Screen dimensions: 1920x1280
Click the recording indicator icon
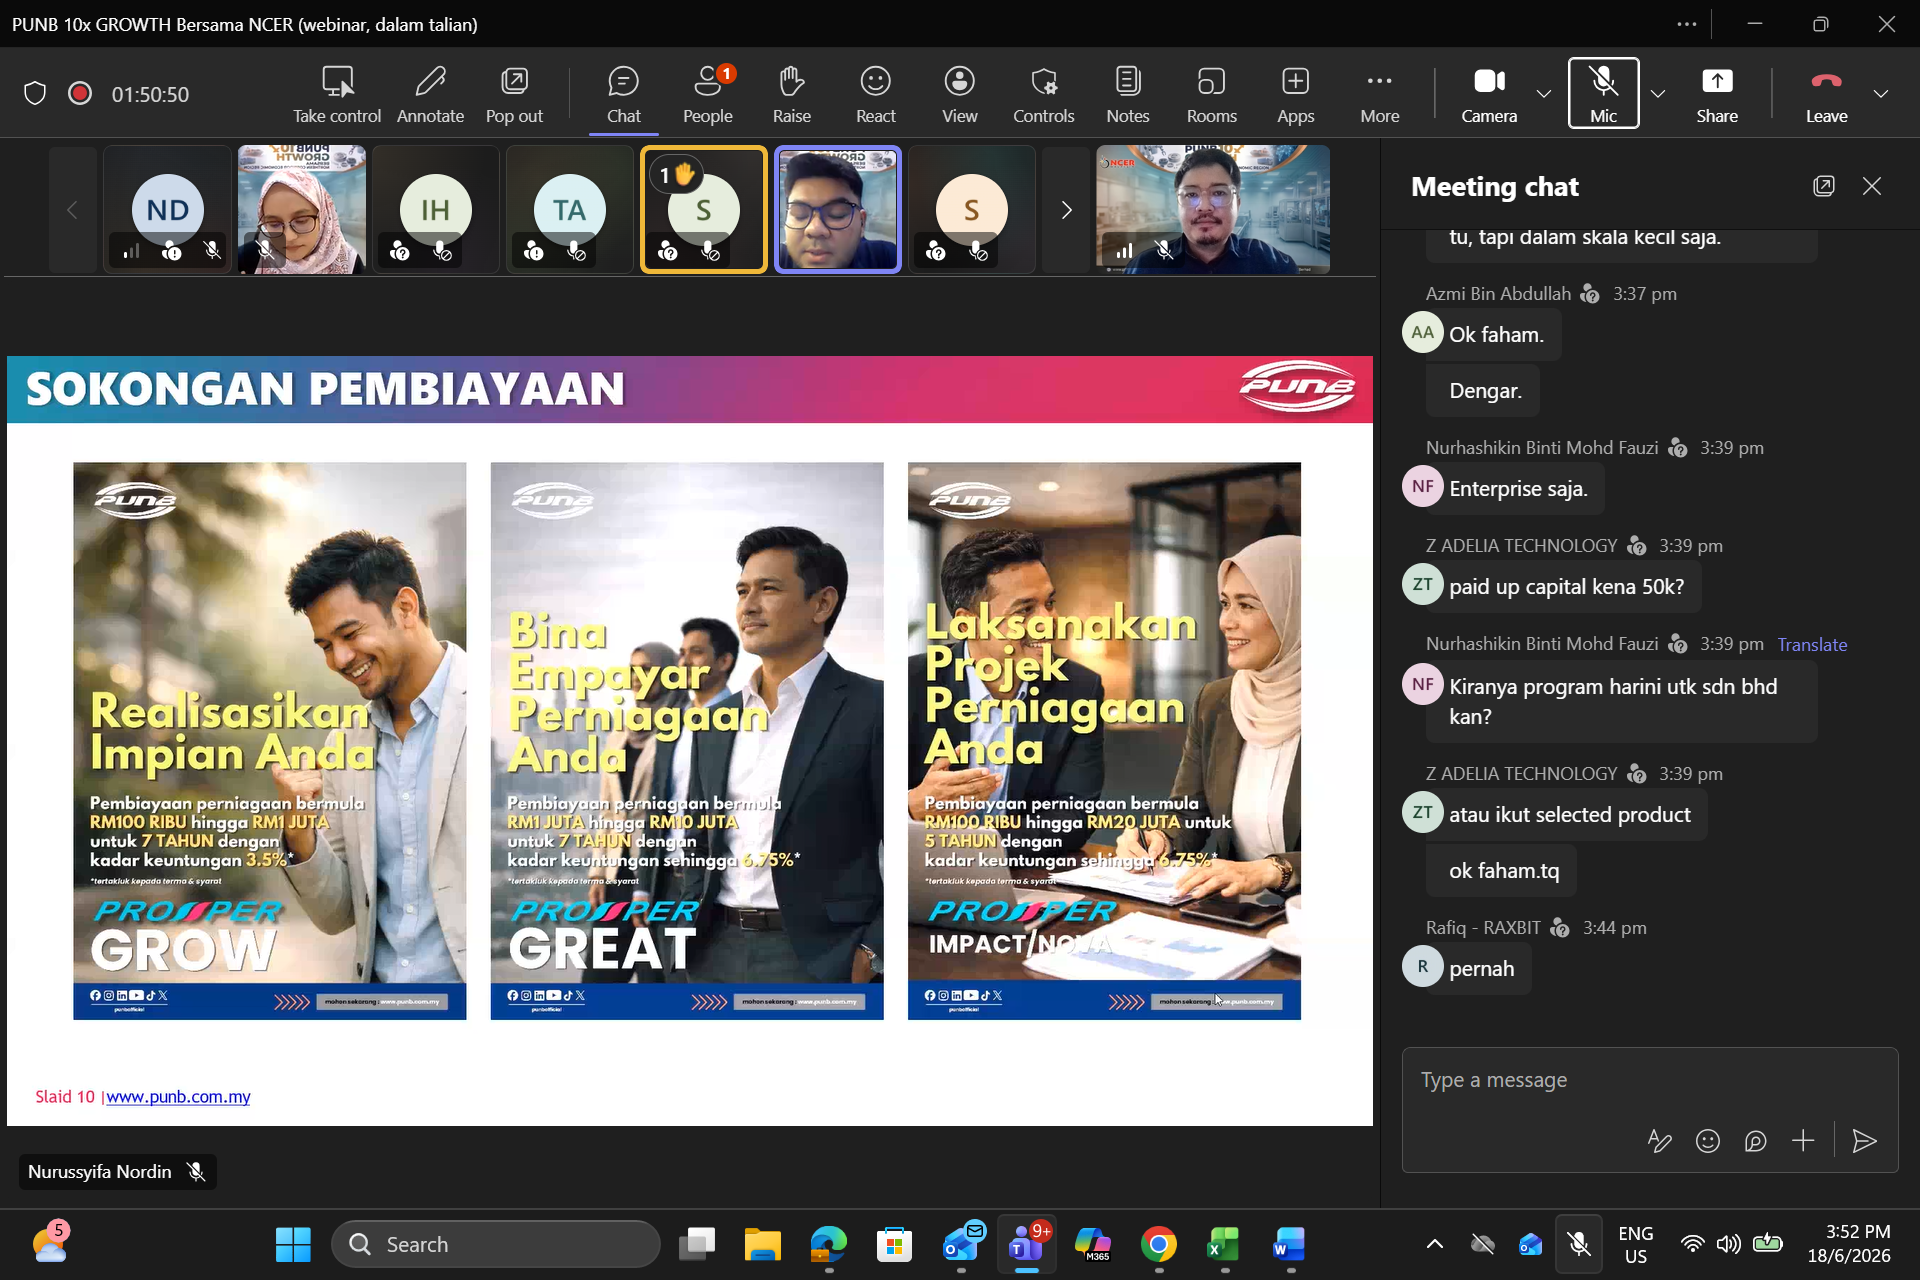(x=80, y=94)
